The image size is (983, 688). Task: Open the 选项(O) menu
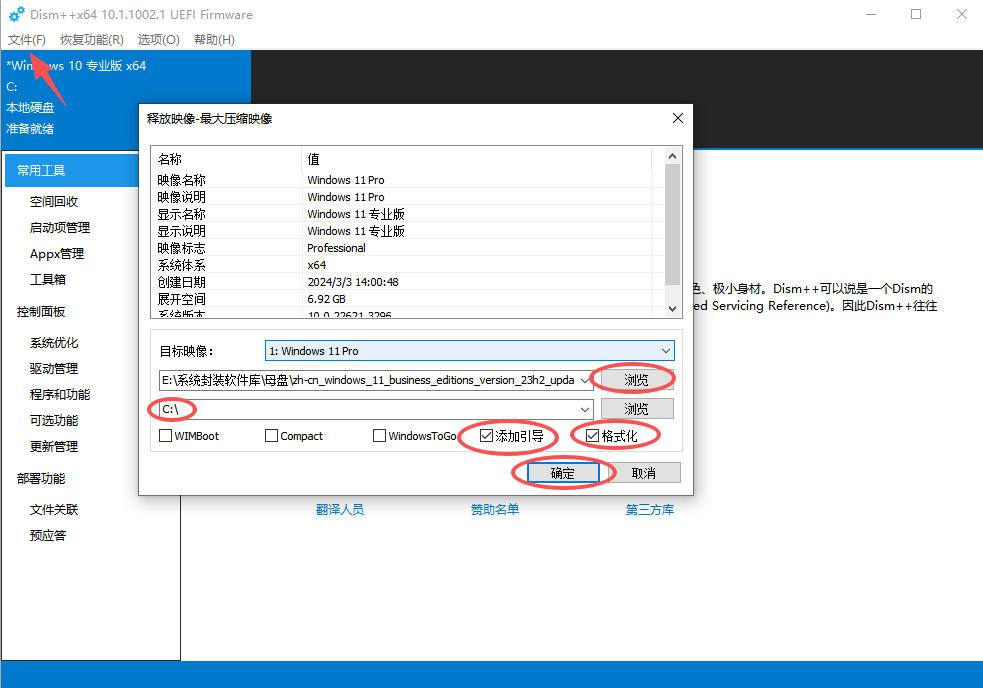point(158,39)
